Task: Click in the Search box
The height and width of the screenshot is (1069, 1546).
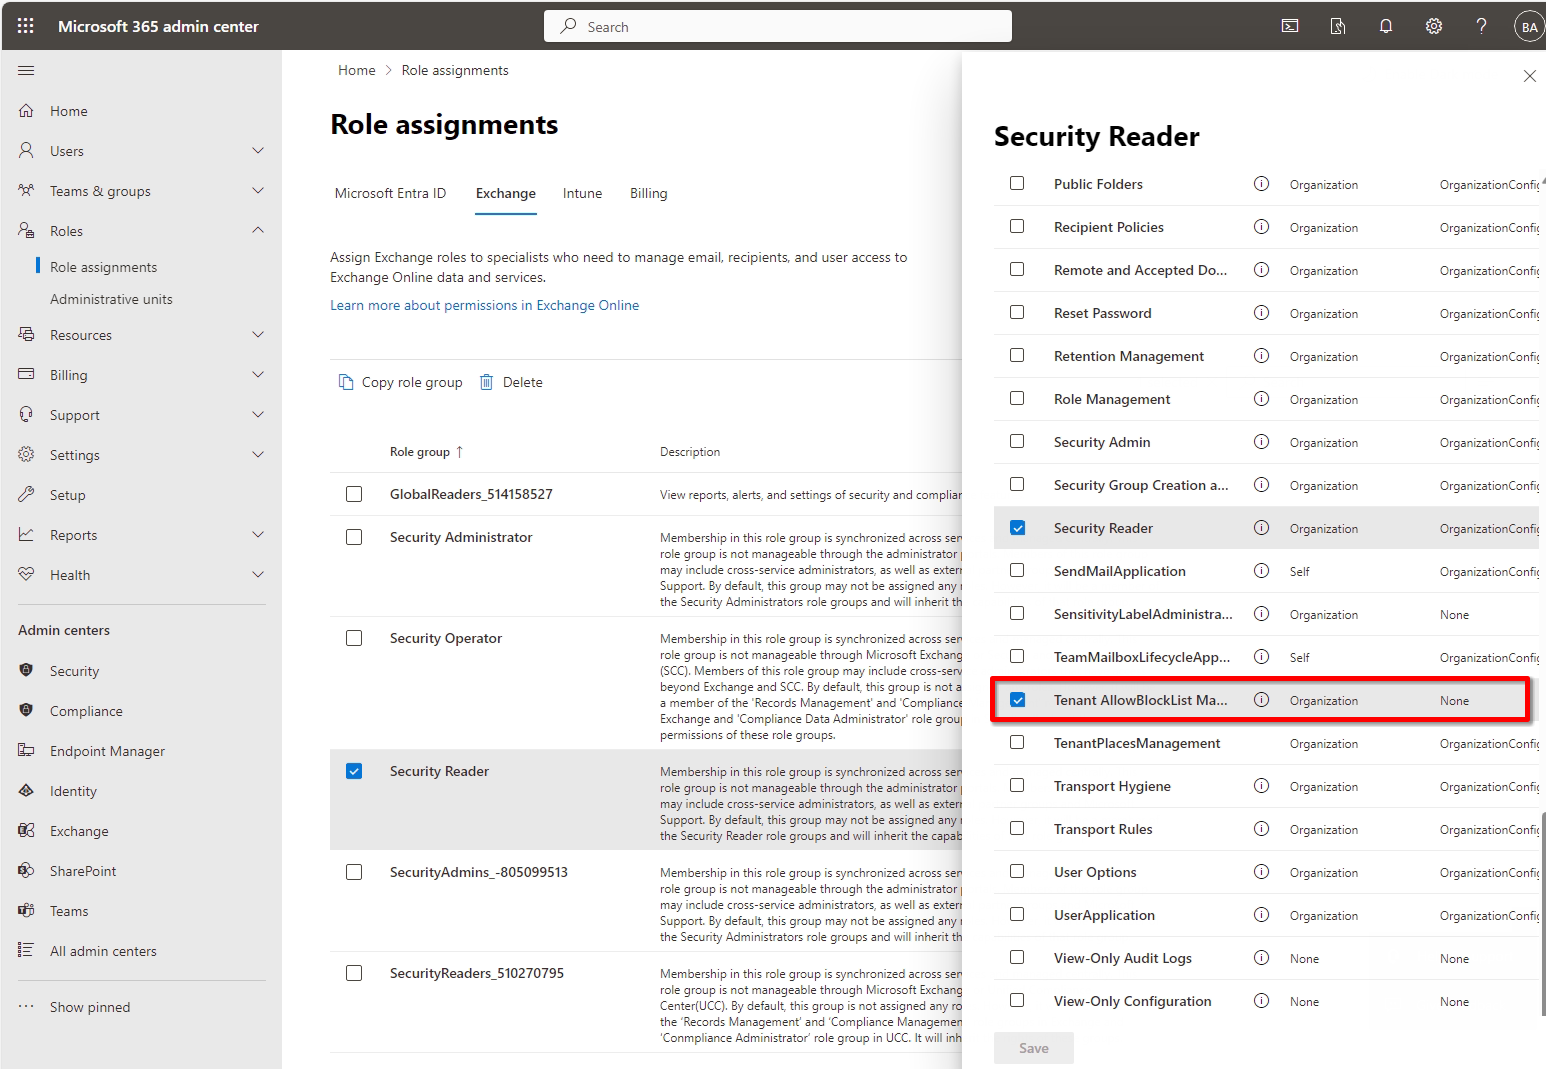Action: coord(778,26)
